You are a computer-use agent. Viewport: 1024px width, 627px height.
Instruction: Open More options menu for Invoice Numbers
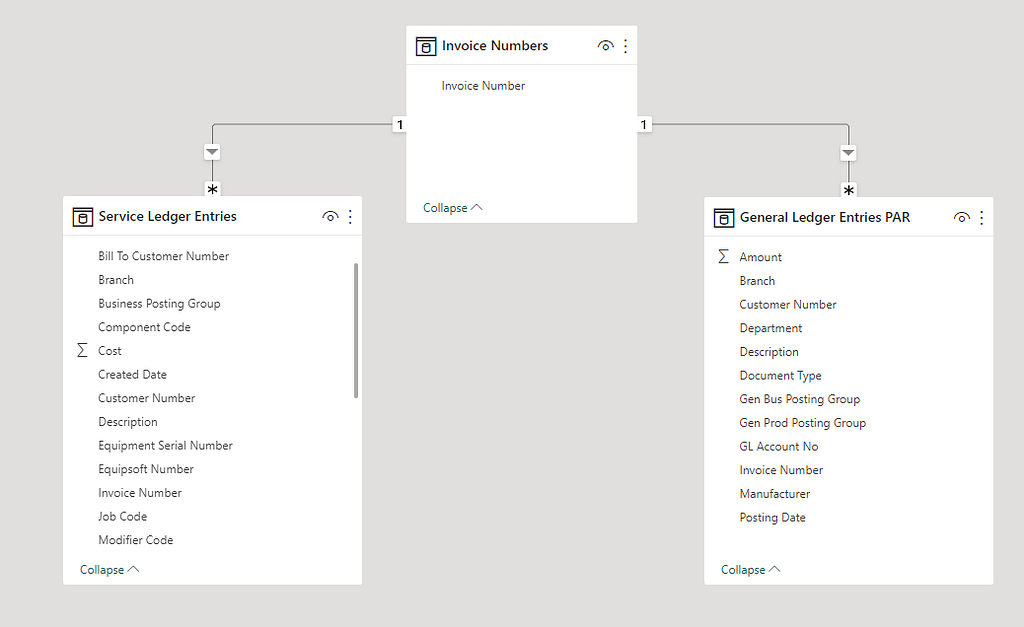(x=625, y=45)
